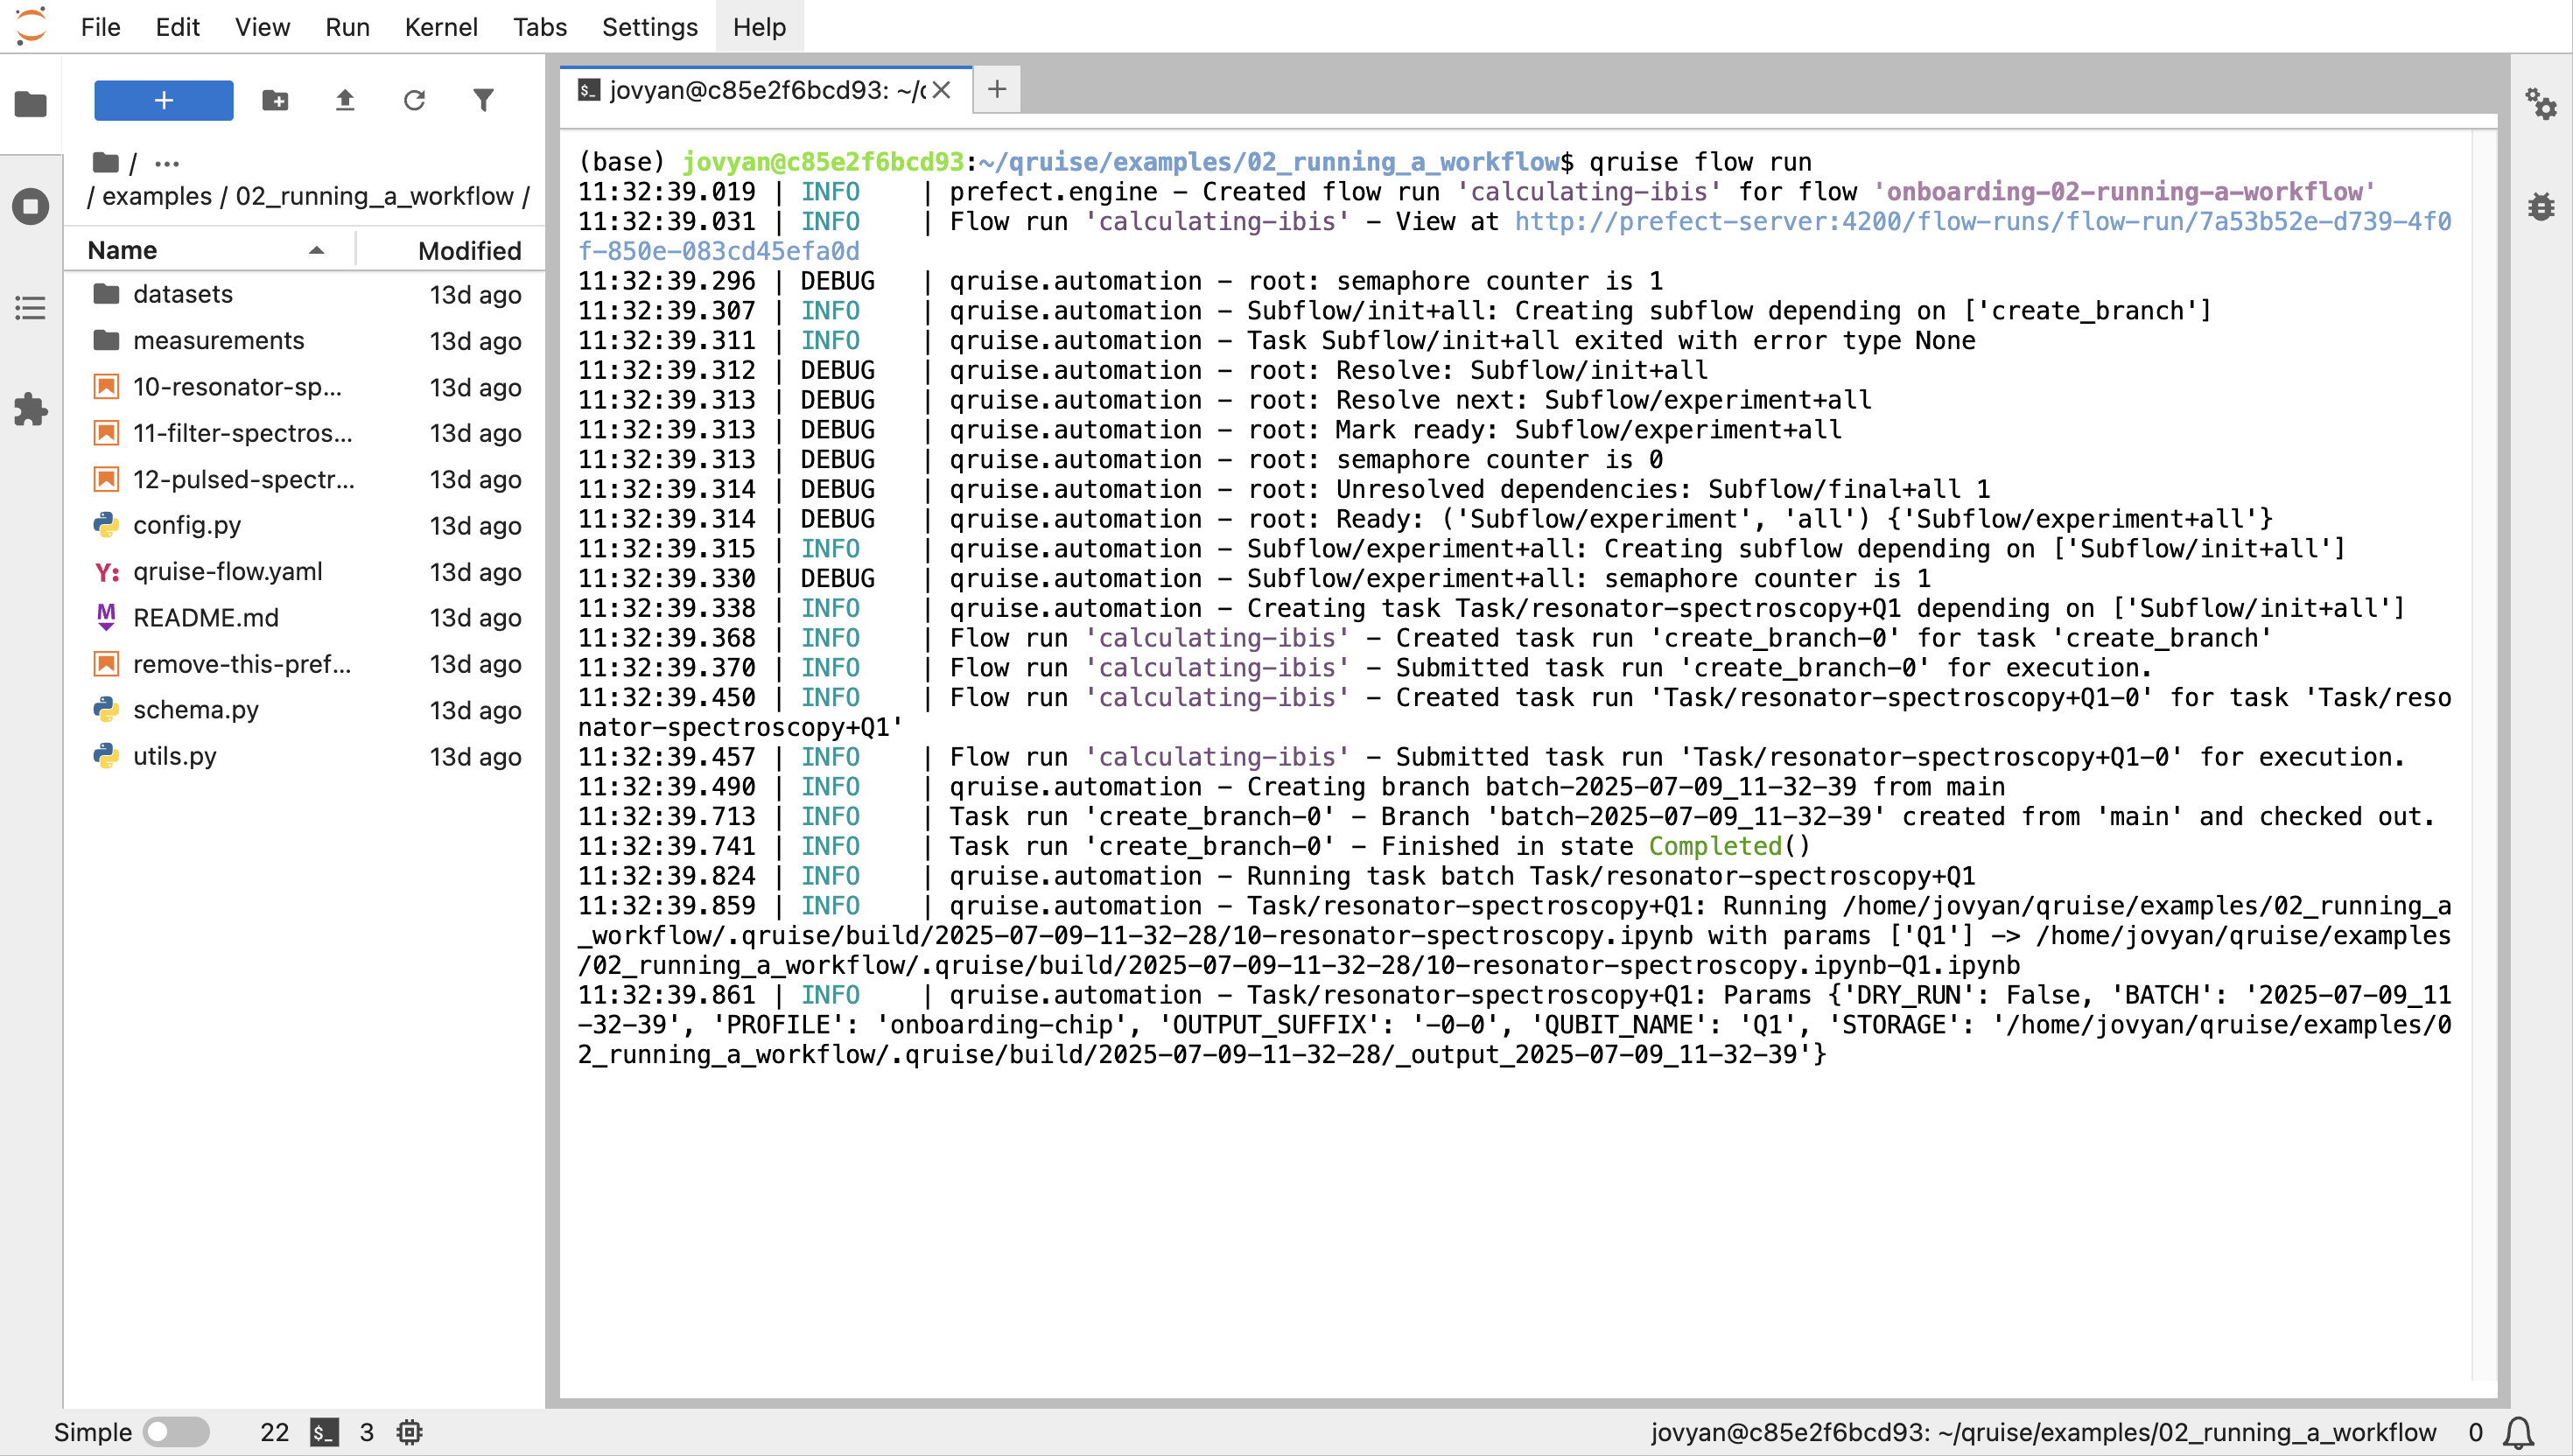Refresh the file browser list
This screenshot has height=1456, width=2573.
click(414, 100)
